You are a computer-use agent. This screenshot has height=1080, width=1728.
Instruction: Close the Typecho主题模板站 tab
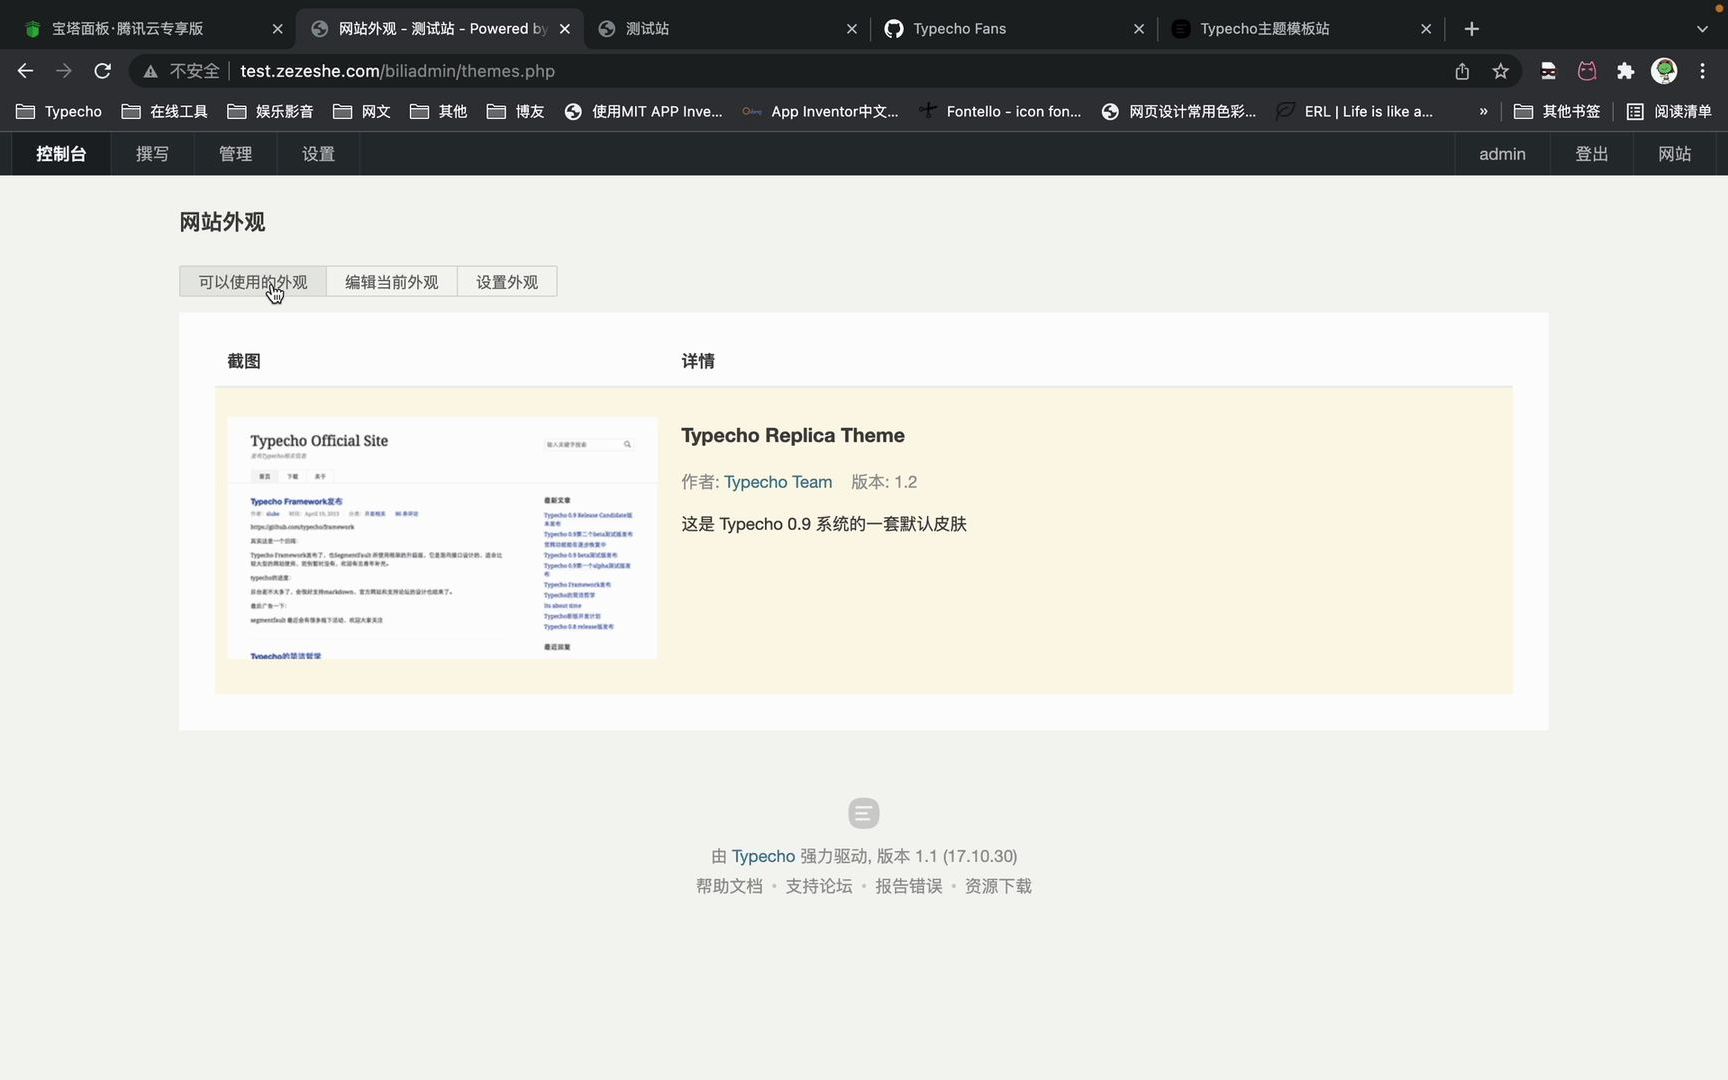(x=1426, y=29)
